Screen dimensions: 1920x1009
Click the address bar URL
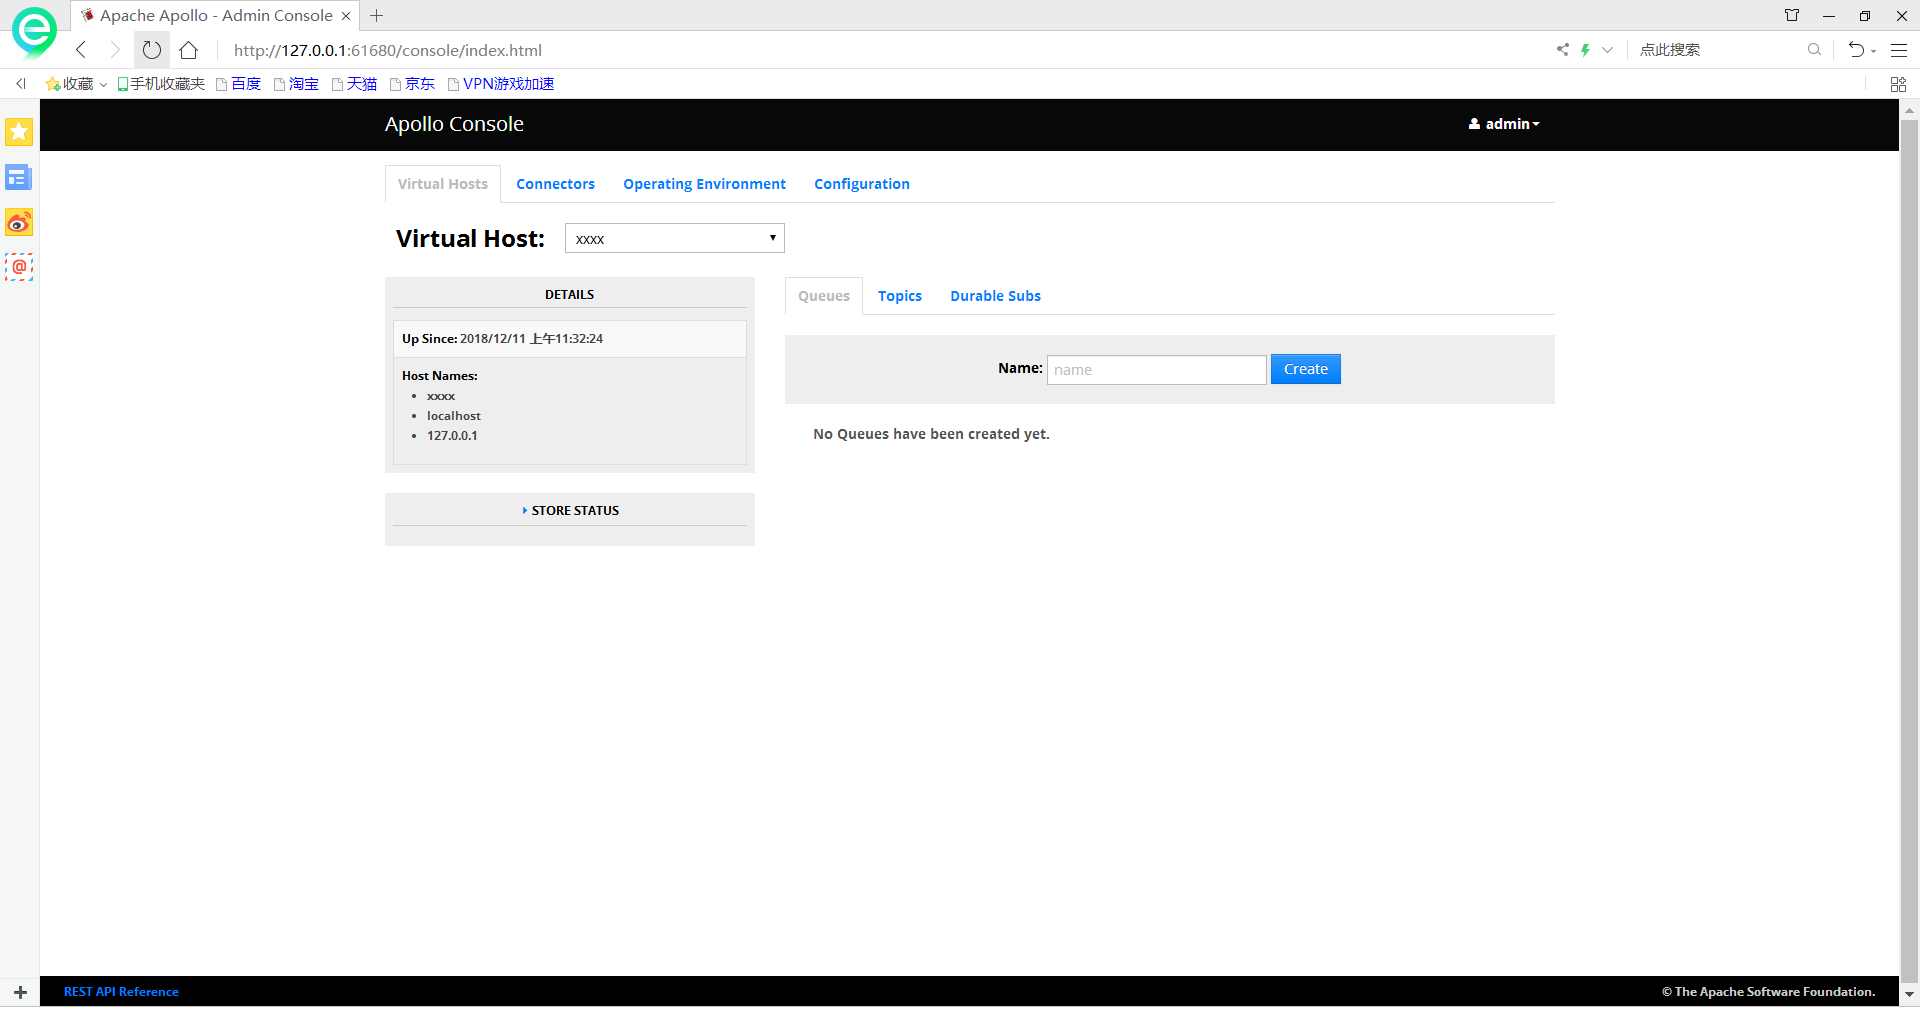point(388,50)
